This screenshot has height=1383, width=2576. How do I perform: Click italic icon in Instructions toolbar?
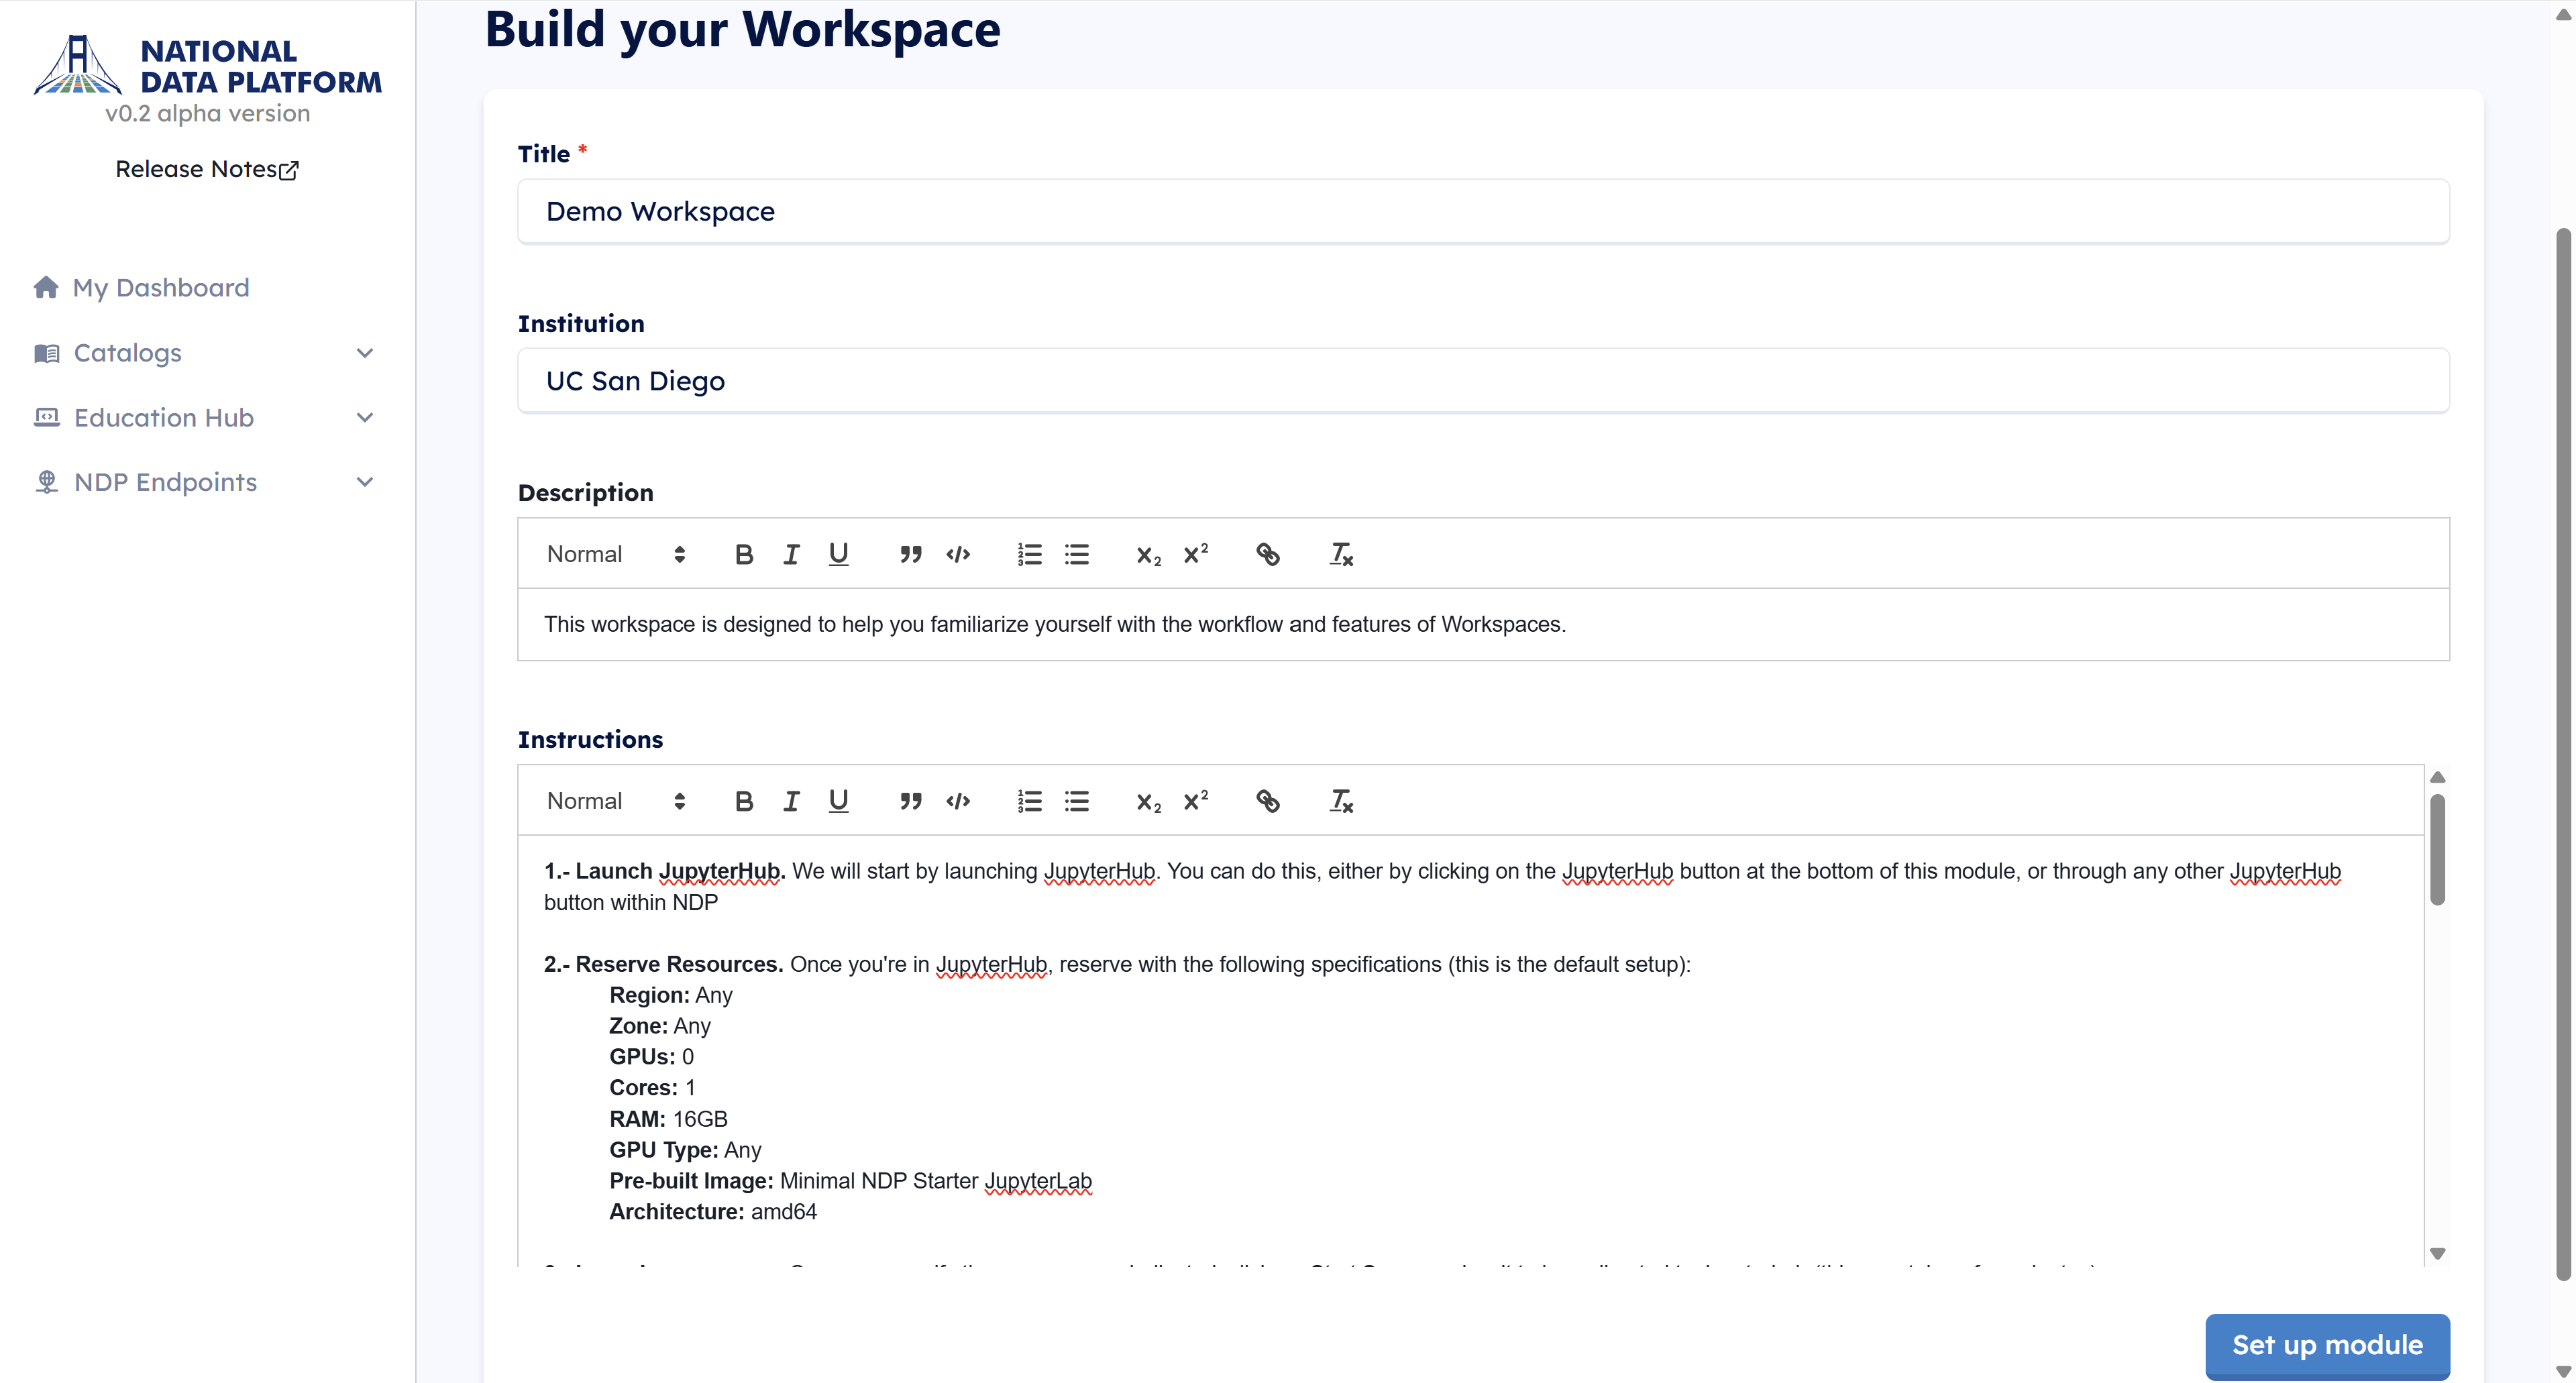791,801
